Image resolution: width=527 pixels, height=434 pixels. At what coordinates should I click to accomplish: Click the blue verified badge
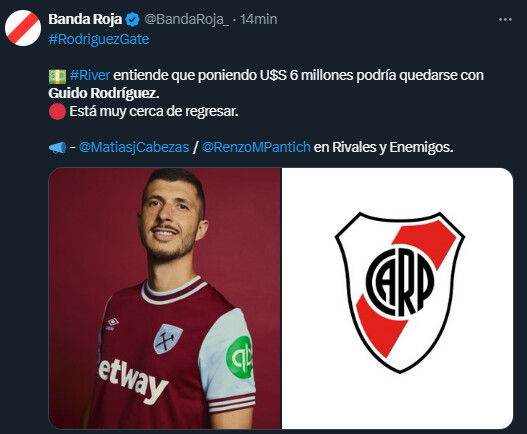point(132,19)
